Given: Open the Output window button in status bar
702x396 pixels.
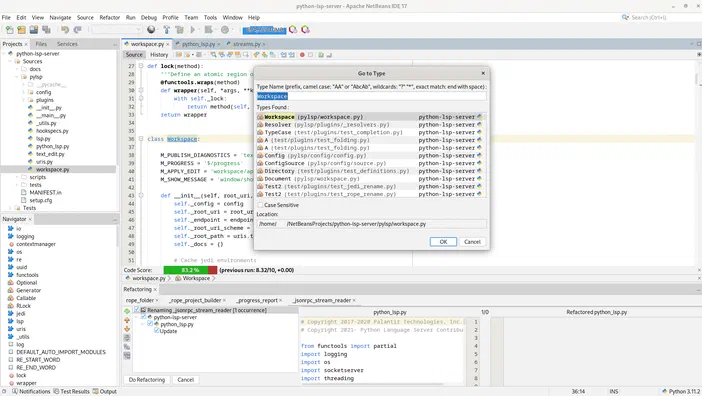Looking at the screenshot, I should pos(104,392).
